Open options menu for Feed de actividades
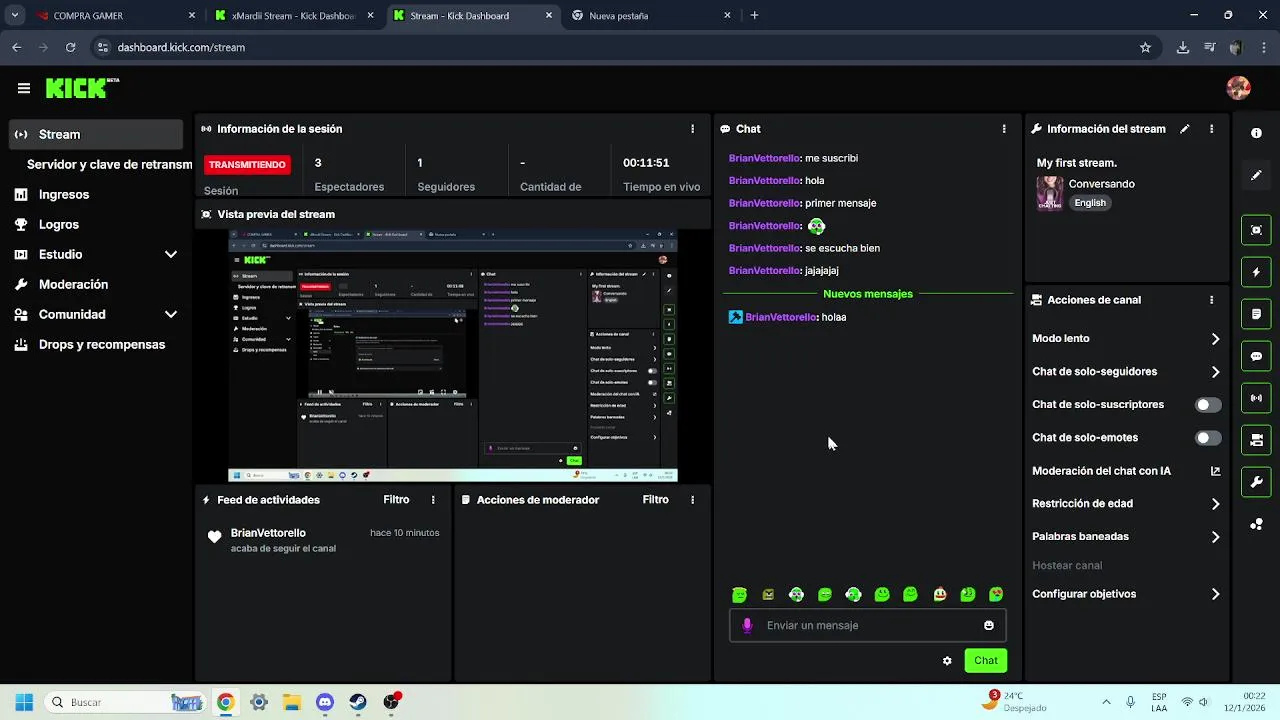The height and width of the screenshot is (720, 1280). (433, 500)
